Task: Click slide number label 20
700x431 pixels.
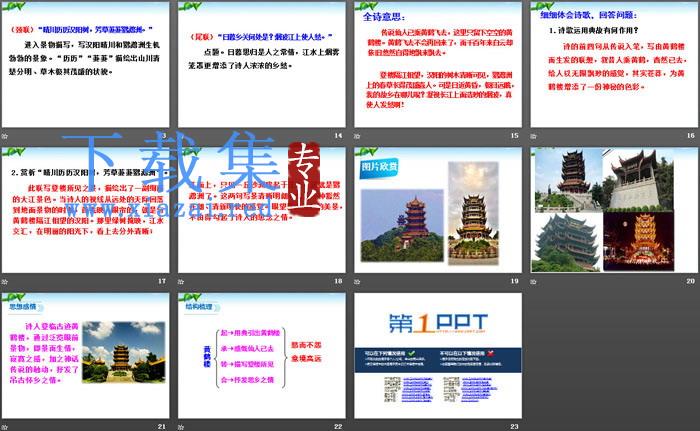Action: pos(691,281)
